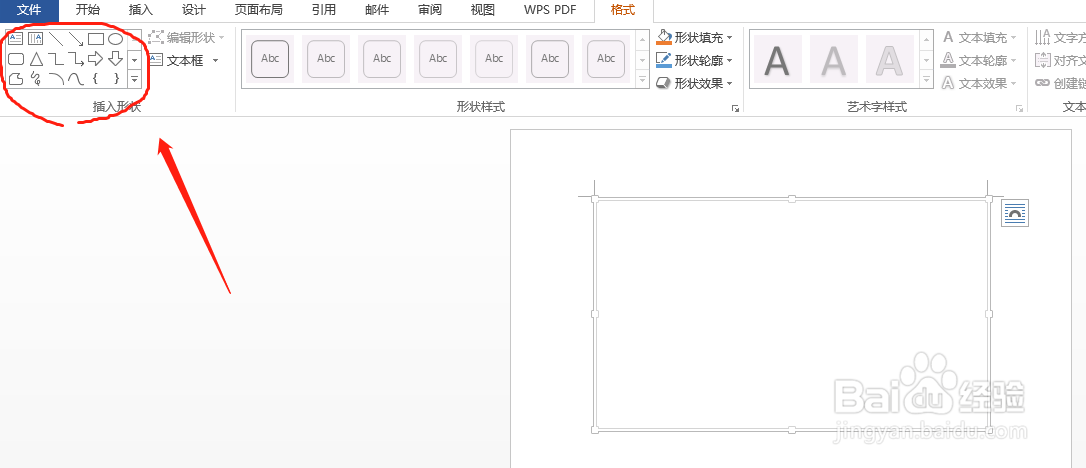Open the 编辑形状 dropdown arrow

[222, 38]
